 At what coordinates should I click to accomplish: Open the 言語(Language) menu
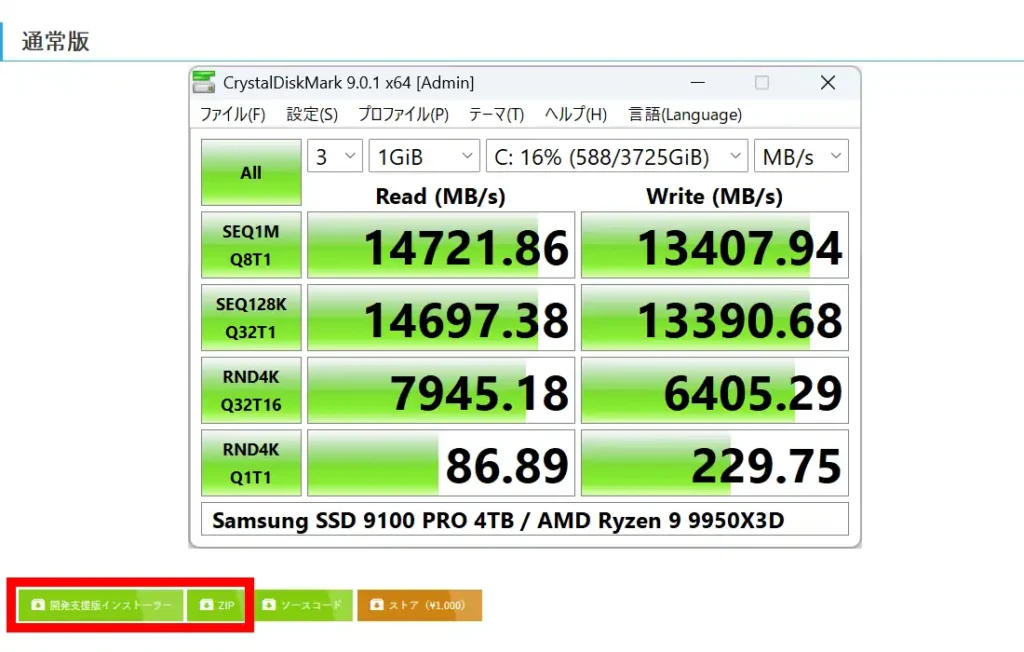click(685, 115)
